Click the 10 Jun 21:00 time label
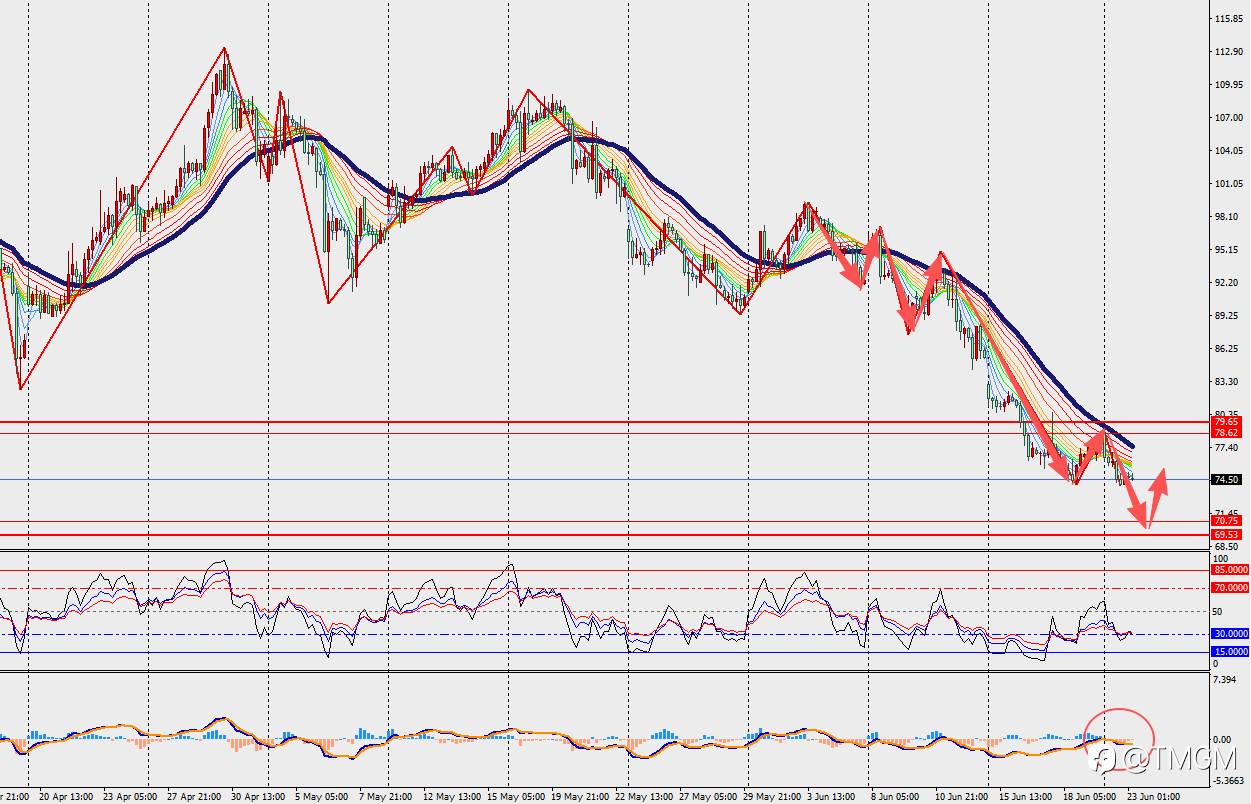Image resolution: width=1251 pixels, height=804 pixels. [960, 797]
